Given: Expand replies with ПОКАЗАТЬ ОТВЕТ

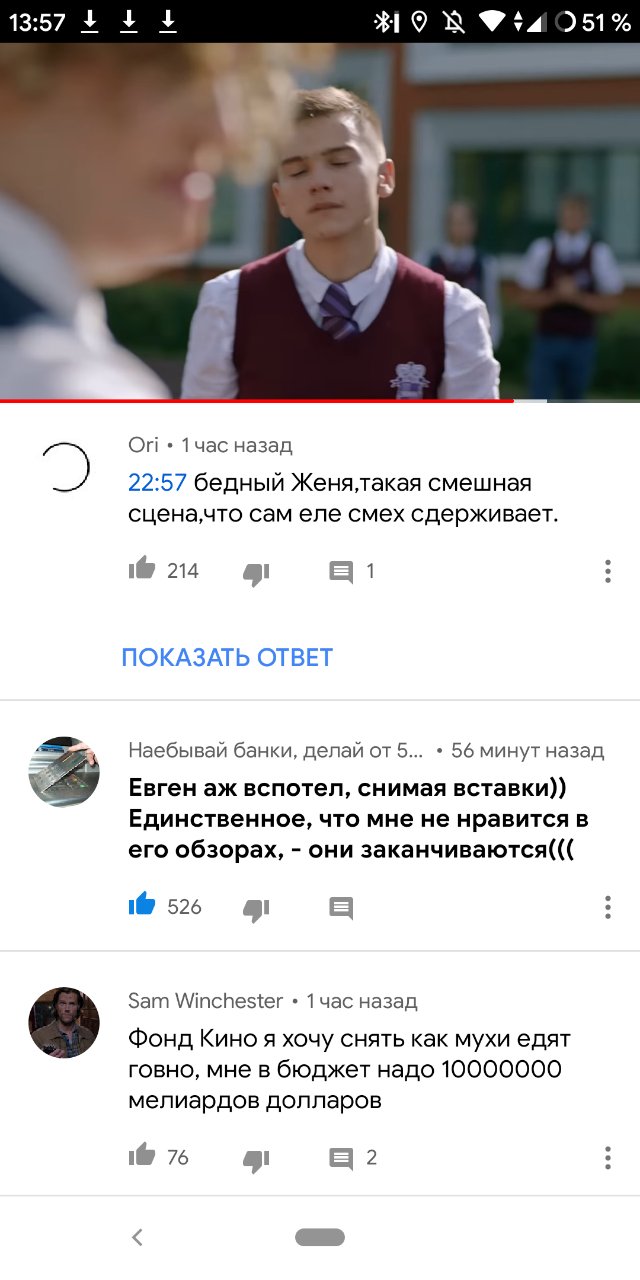Looking at the screenshot, I should (x=227, y=657).
